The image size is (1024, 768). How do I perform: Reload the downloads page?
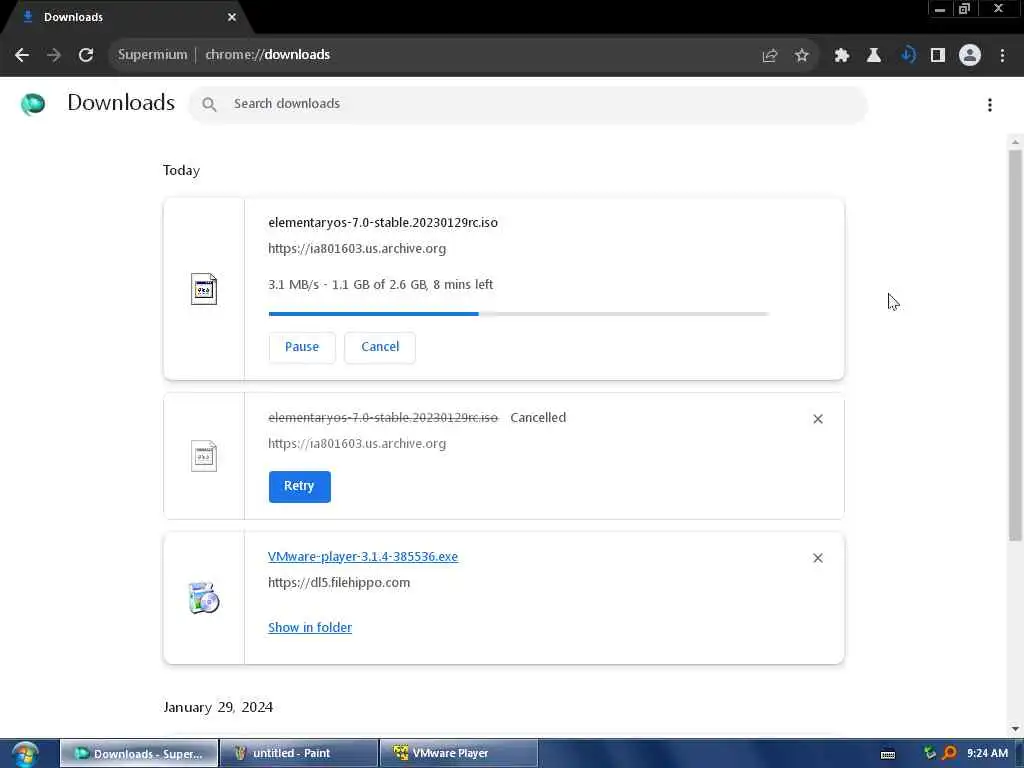86,55
